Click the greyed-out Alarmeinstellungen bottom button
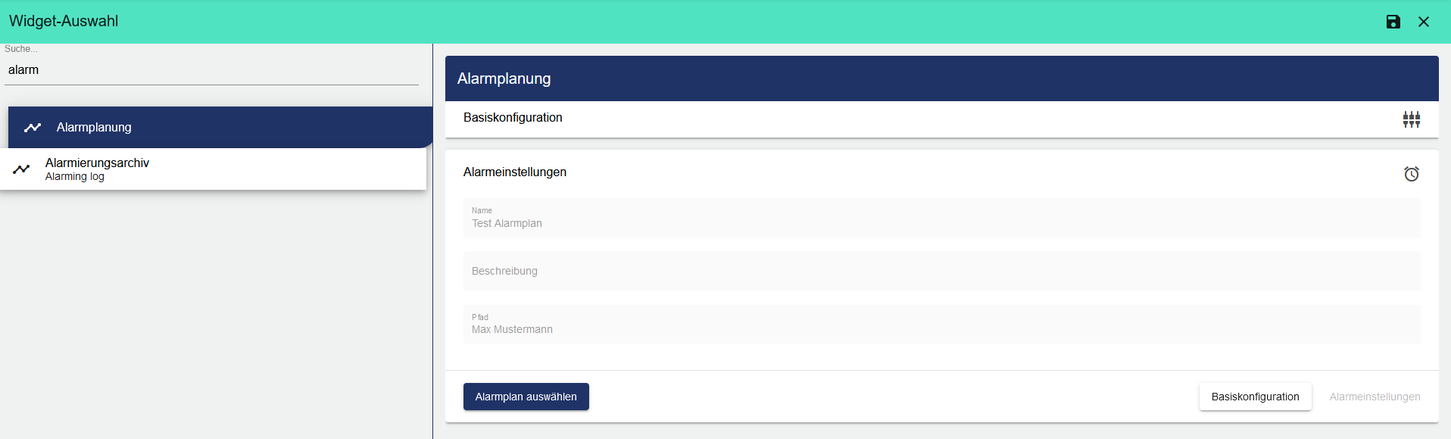This screenshot has width=1451, height=439. [x=1374, y=397]
